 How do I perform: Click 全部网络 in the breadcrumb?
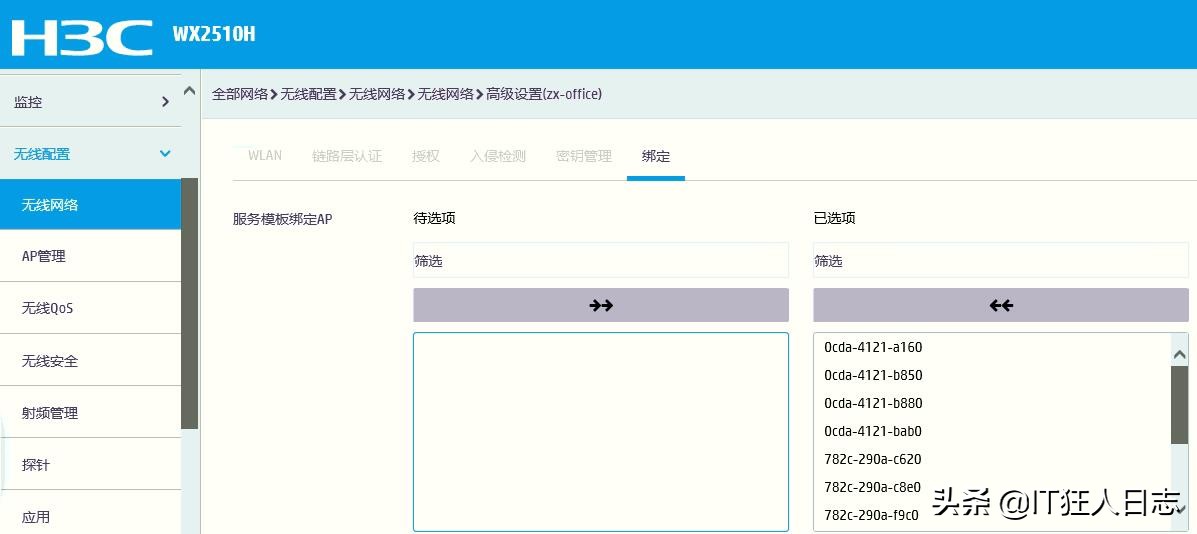click(x=240, y=94)
